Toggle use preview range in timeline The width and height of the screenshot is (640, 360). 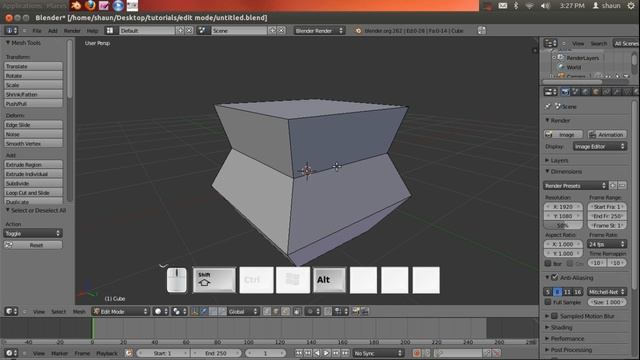[x=129, y=353]
